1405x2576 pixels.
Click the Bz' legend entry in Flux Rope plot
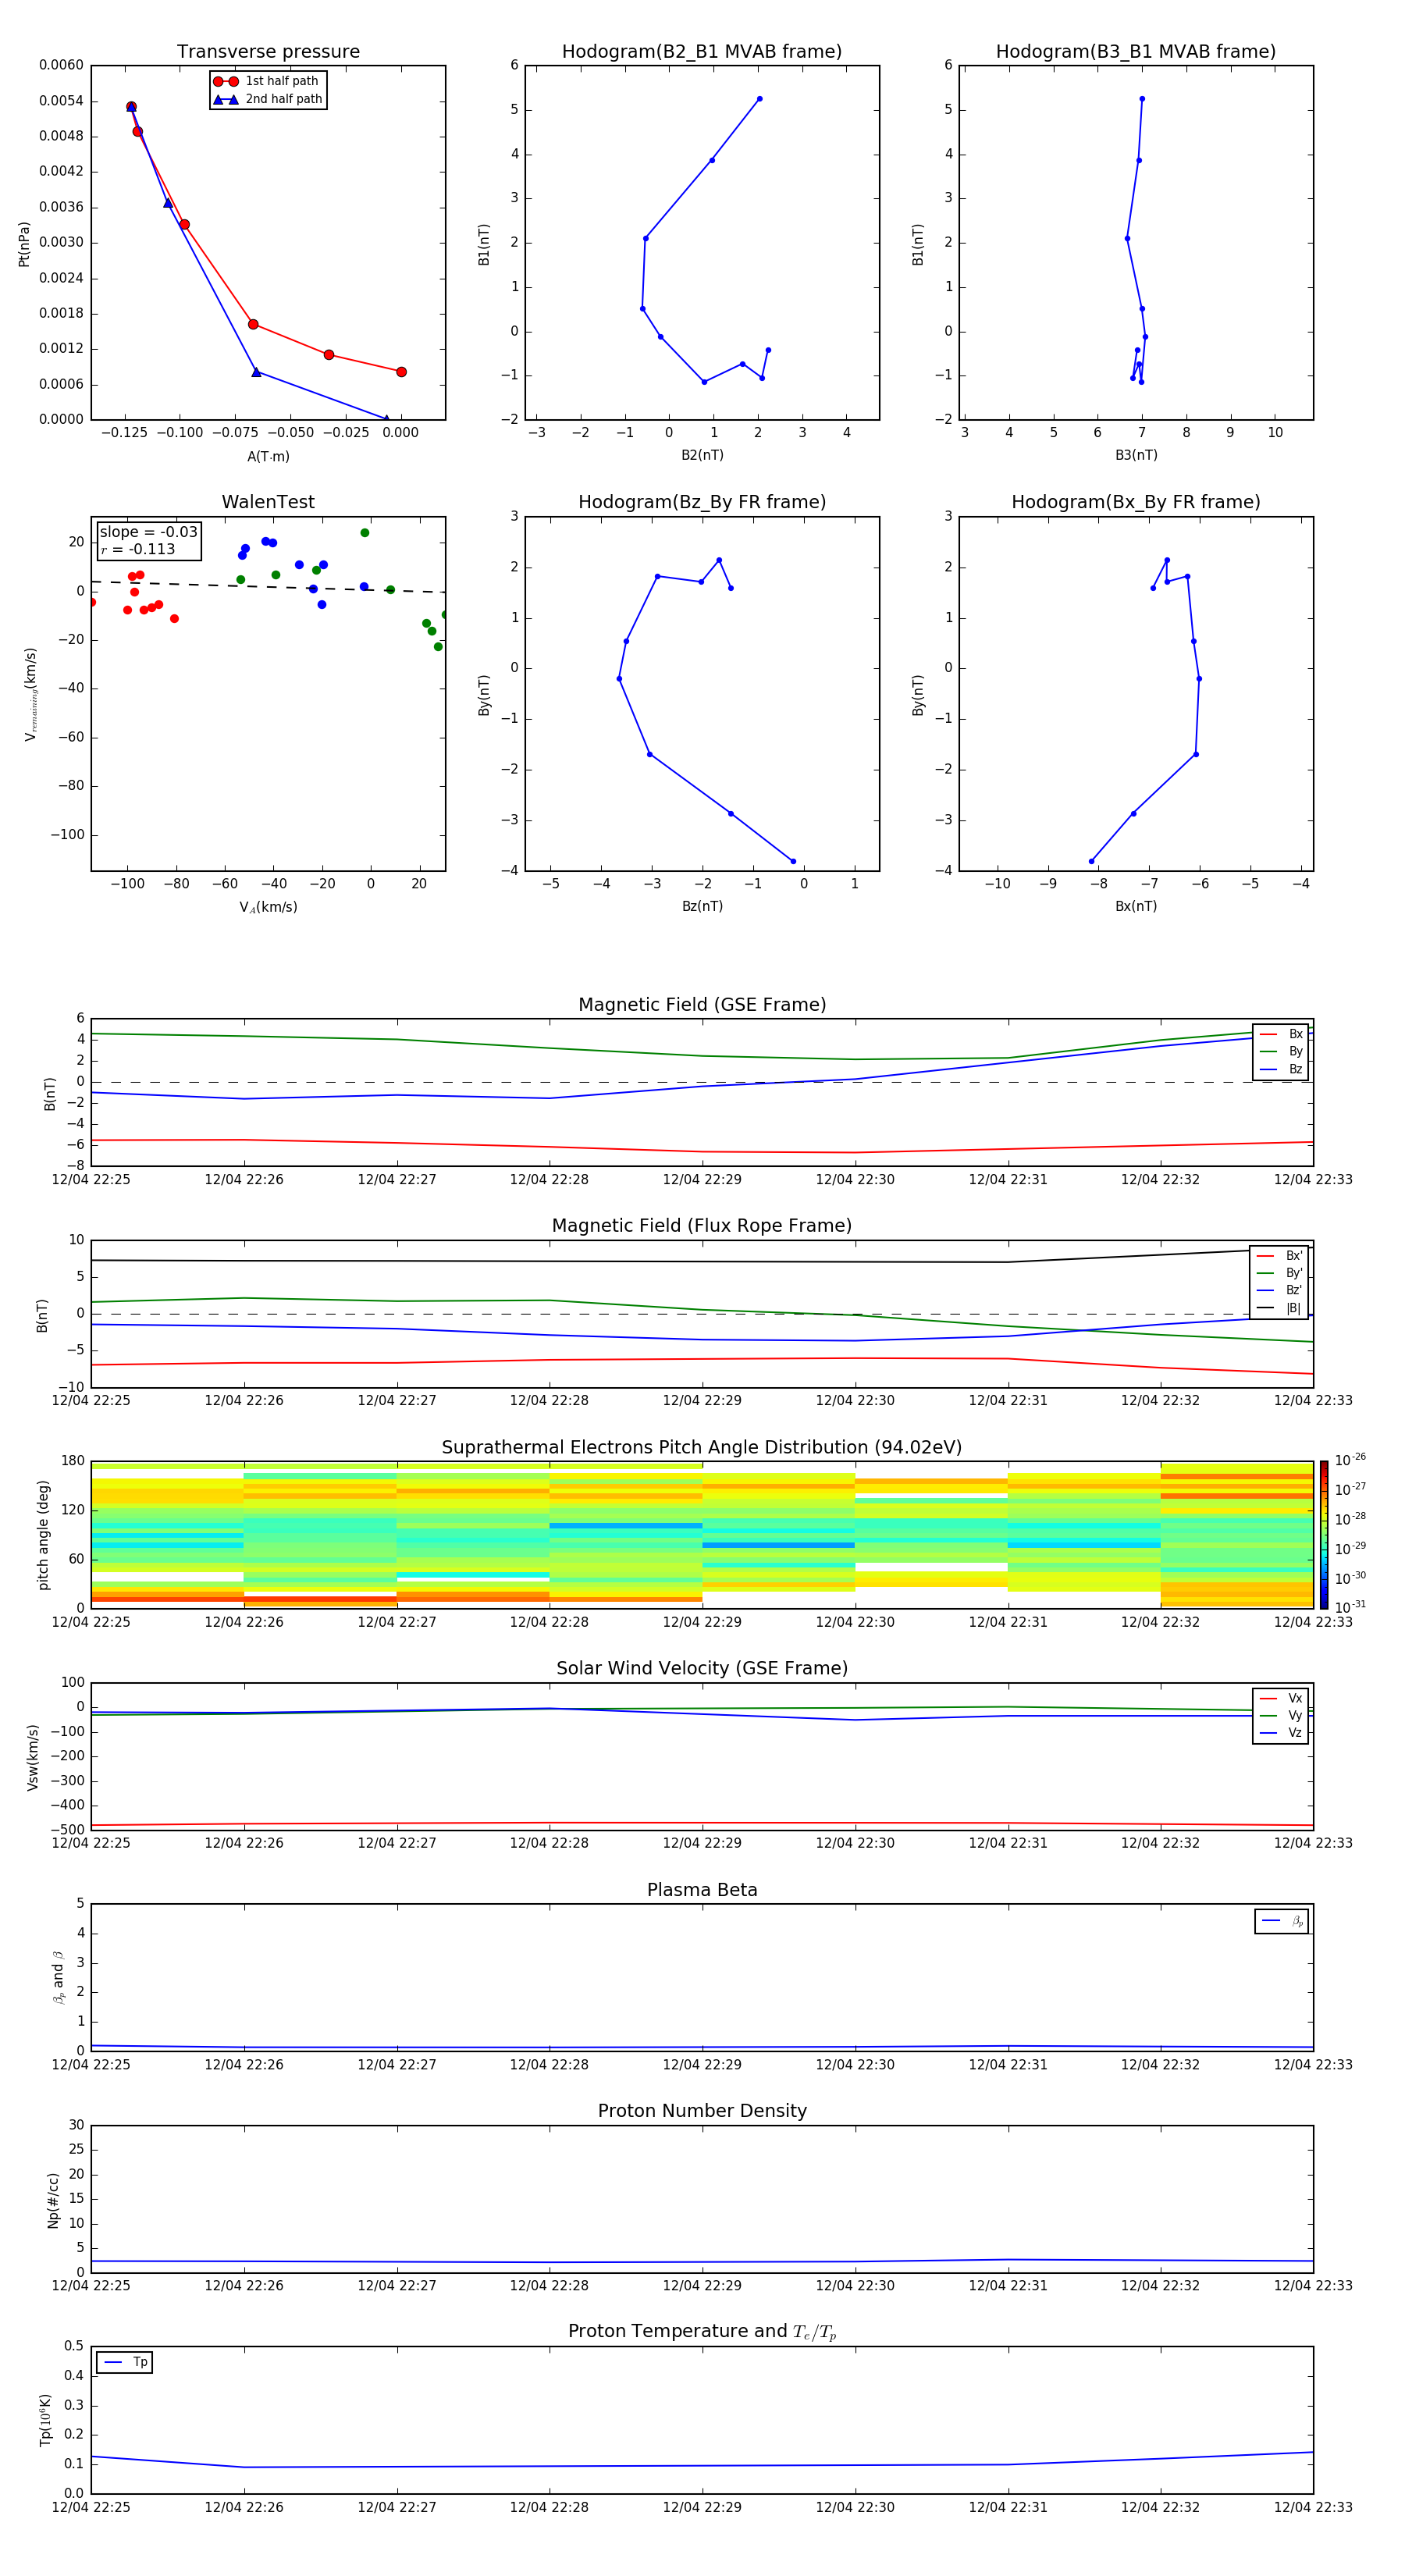(1280, 1291)
